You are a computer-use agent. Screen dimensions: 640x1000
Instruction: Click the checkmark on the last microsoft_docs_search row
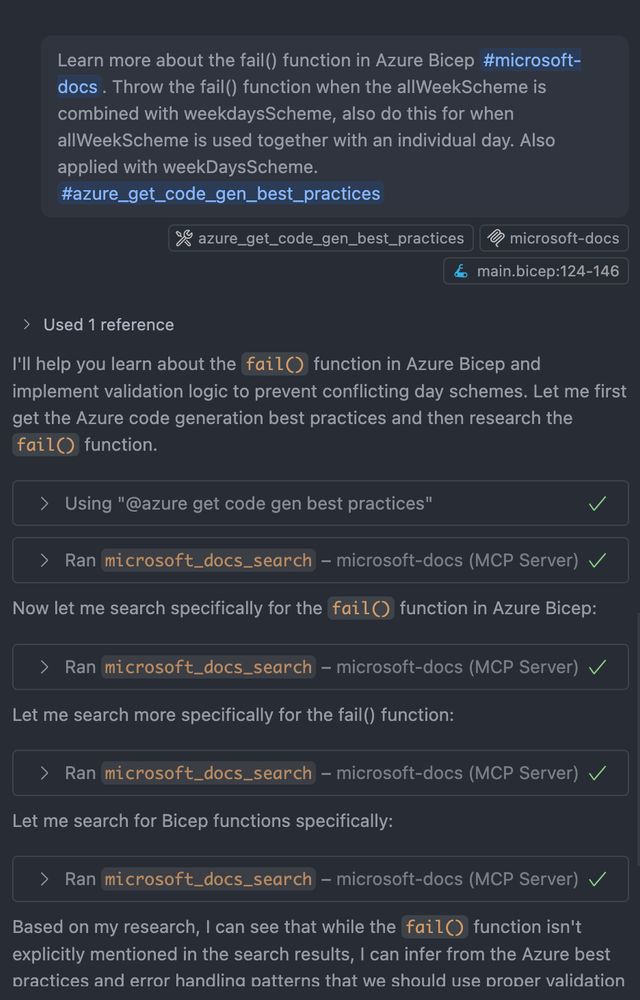597,879
